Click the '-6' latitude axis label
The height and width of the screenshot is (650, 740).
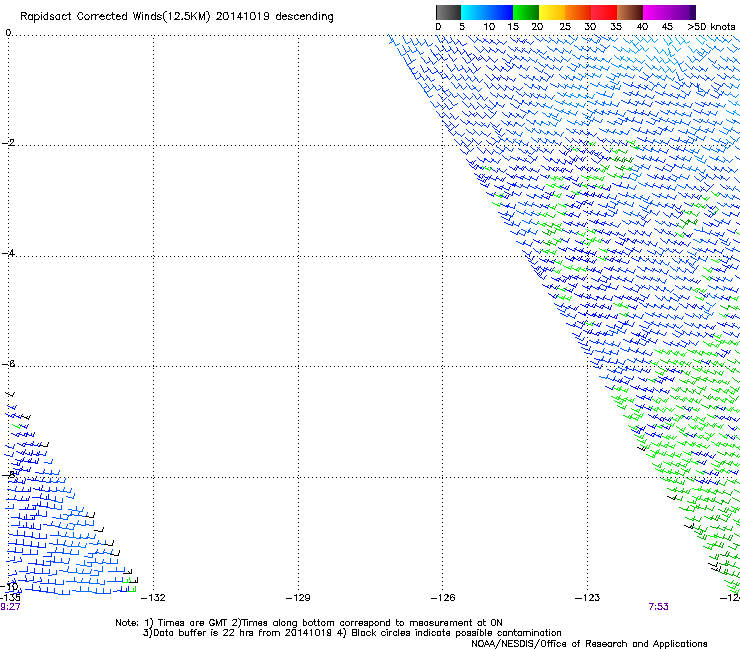point(8,363)
